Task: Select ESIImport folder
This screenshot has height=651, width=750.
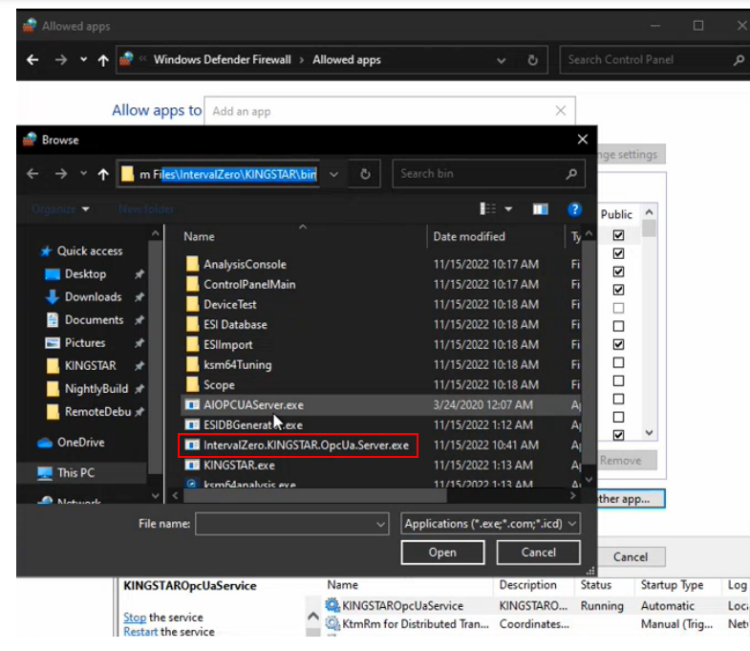Action: (228, 344)
